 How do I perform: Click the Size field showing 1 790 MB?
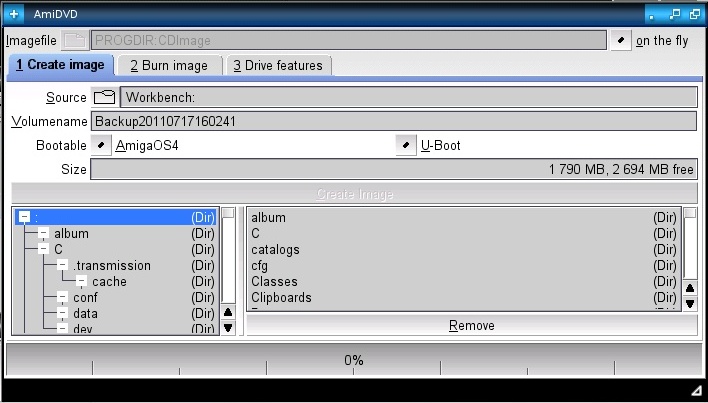[394, 169]
